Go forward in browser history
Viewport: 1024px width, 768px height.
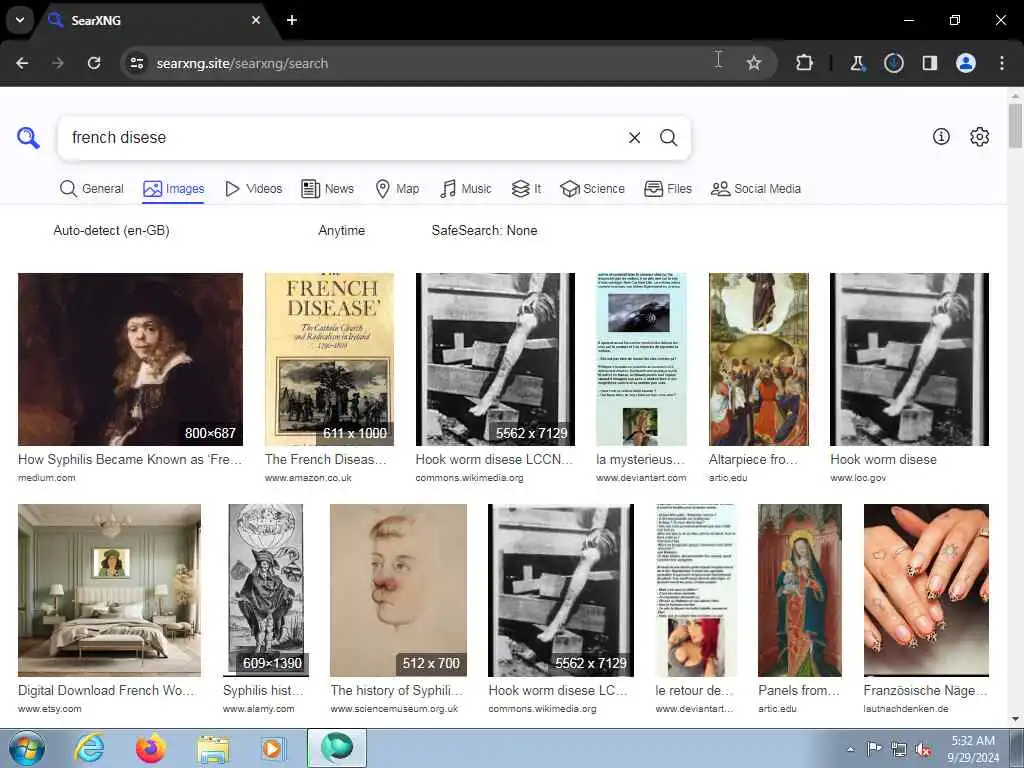click(58, 63)
